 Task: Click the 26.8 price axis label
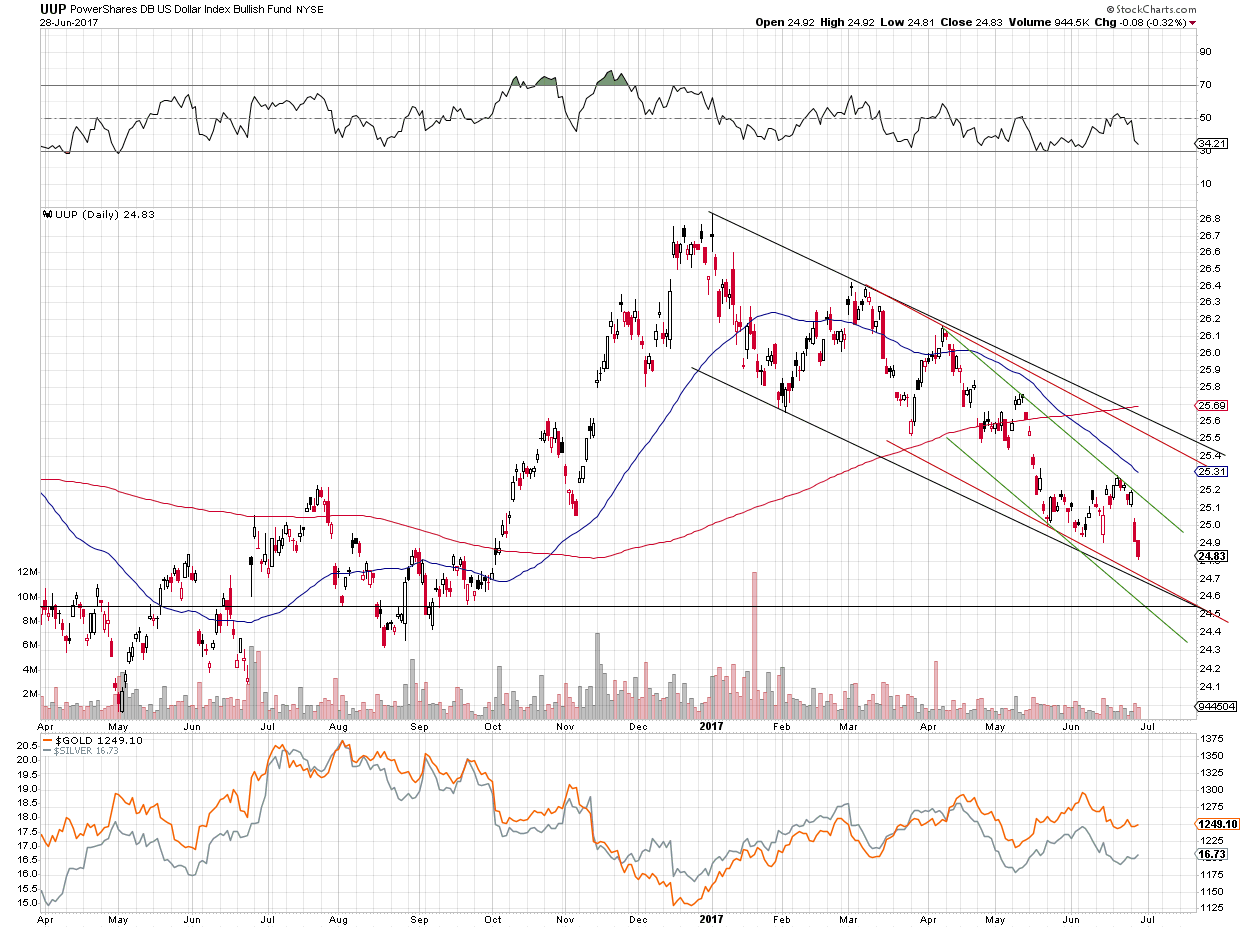(x=1208, y=218)
